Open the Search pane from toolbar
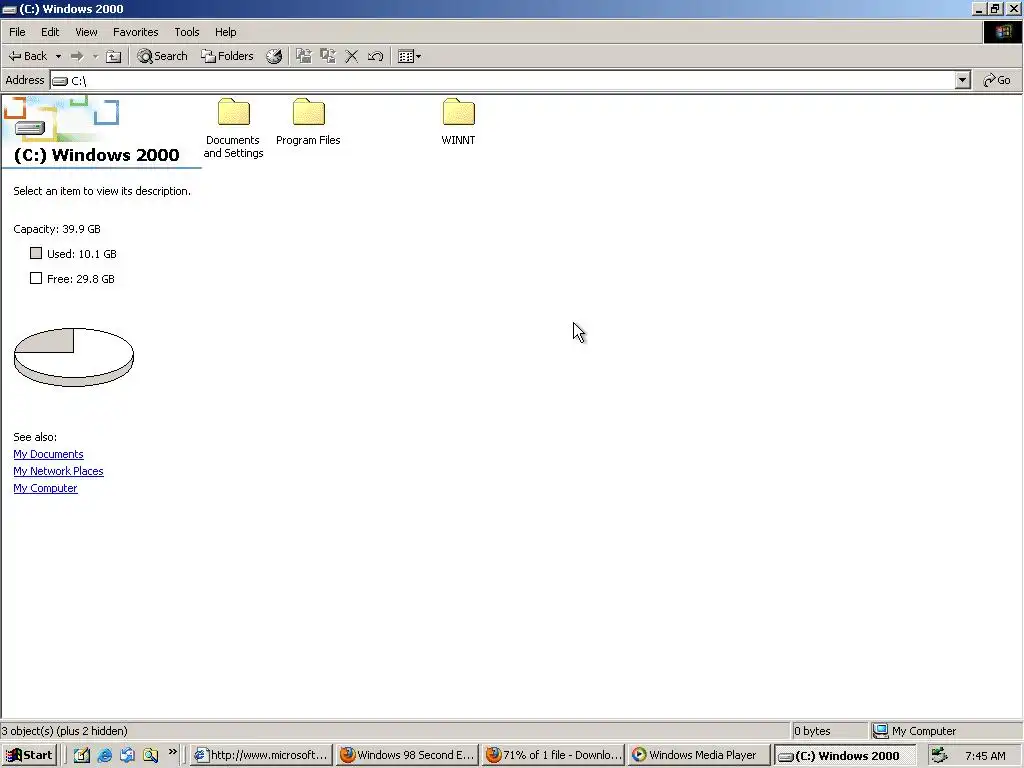The height and width of the screenshot is (768, 1024). tap(162, 56)
